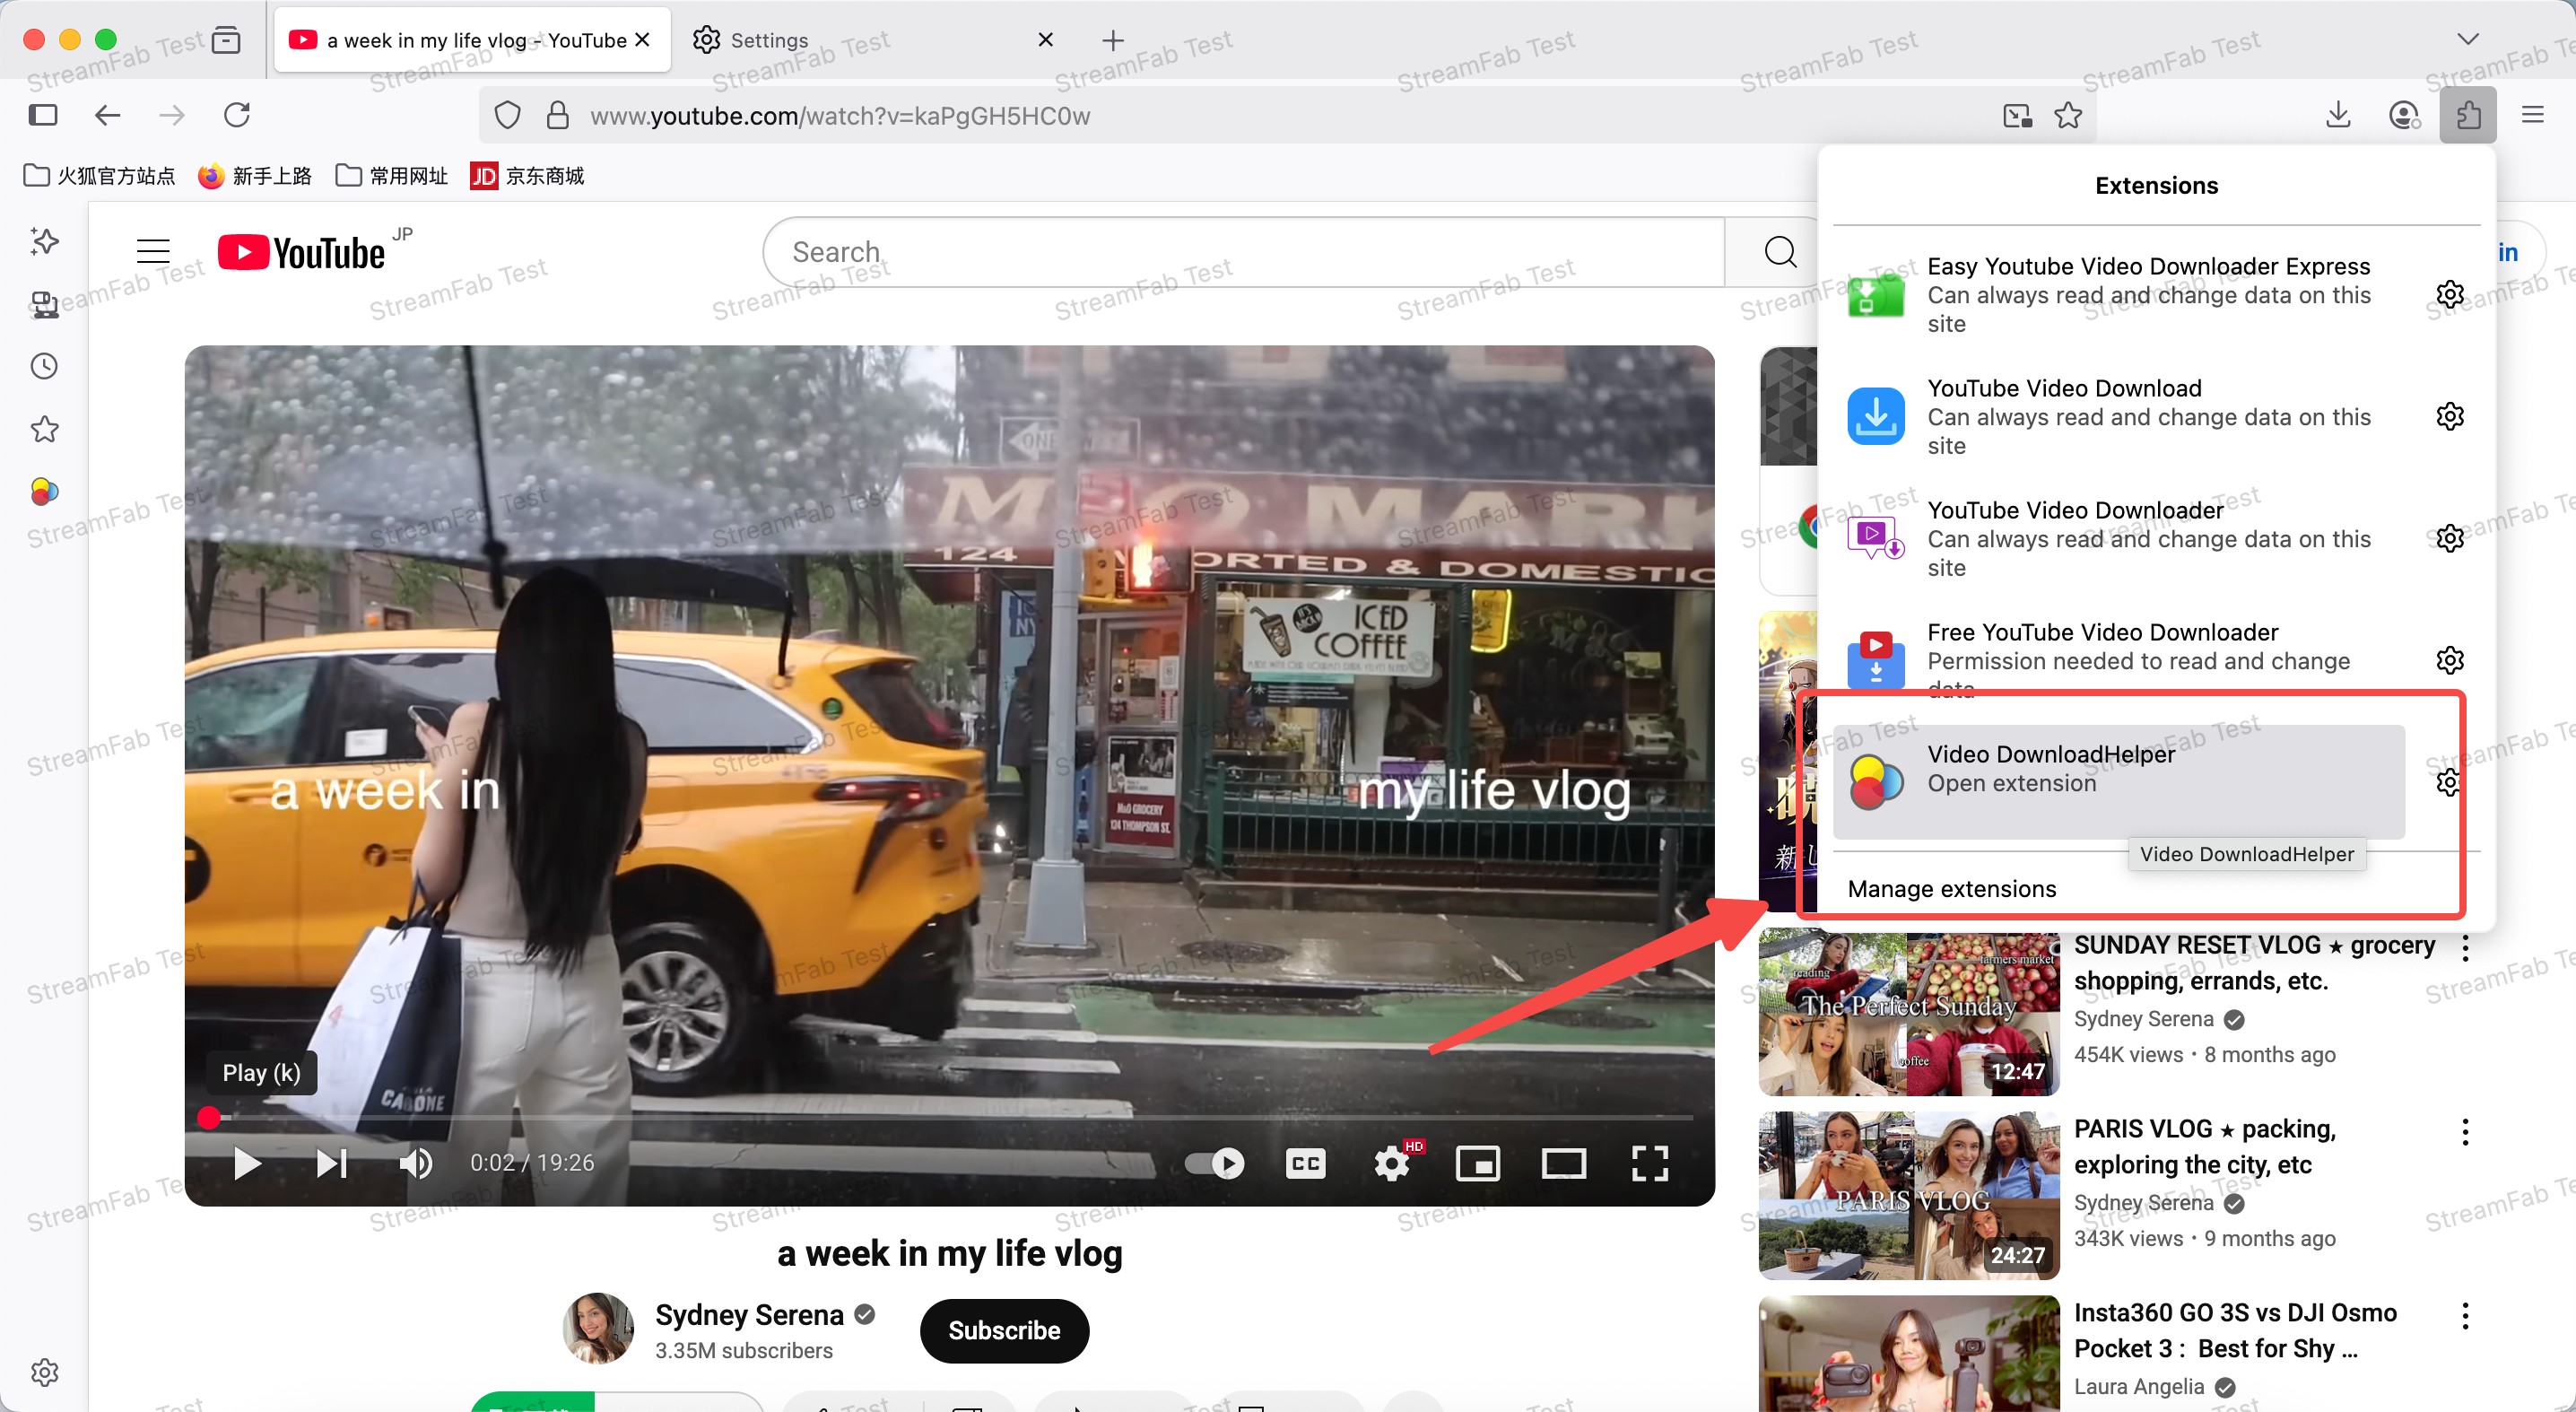
Task: Open PARIS VLOG video thumbnail
Action: (1909, 1196)
